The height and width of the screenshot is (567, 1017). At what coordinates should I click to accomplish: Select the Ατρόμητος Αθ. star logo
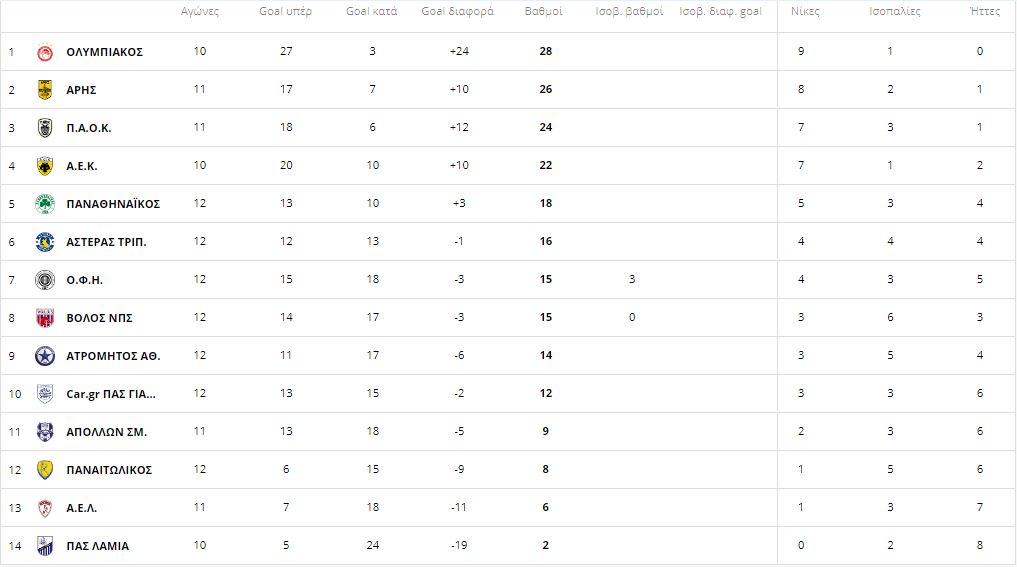[45, 356]
